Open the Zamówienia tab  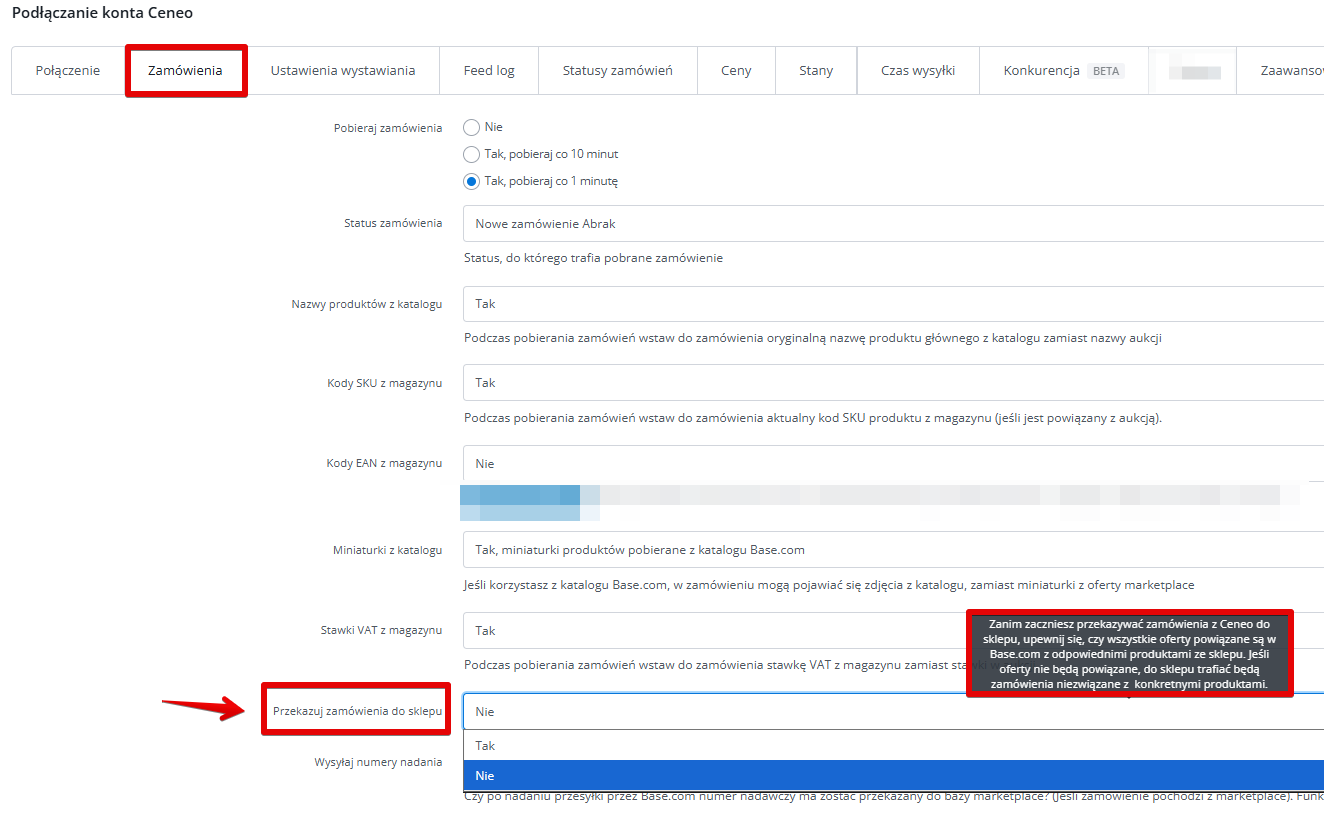[186, 71]
